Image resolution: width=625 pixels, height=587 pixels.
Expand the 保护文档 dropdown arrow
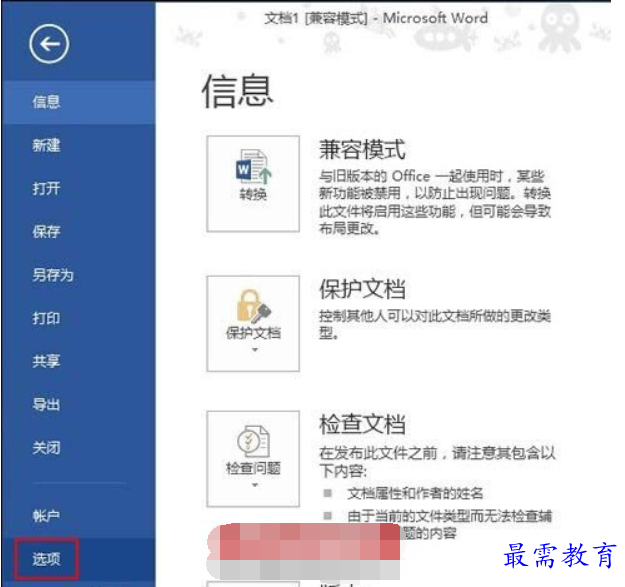[x=255, y=350]
